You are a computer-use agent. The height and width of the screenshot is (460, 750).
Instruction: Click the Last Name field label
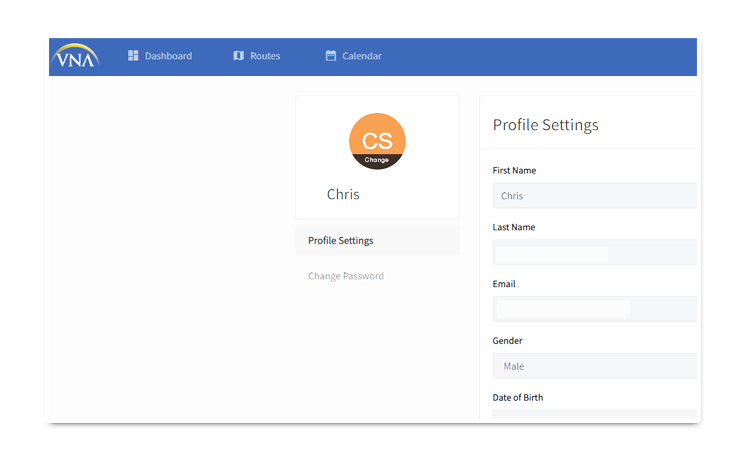pyautogui.click(x=514, y=227)
